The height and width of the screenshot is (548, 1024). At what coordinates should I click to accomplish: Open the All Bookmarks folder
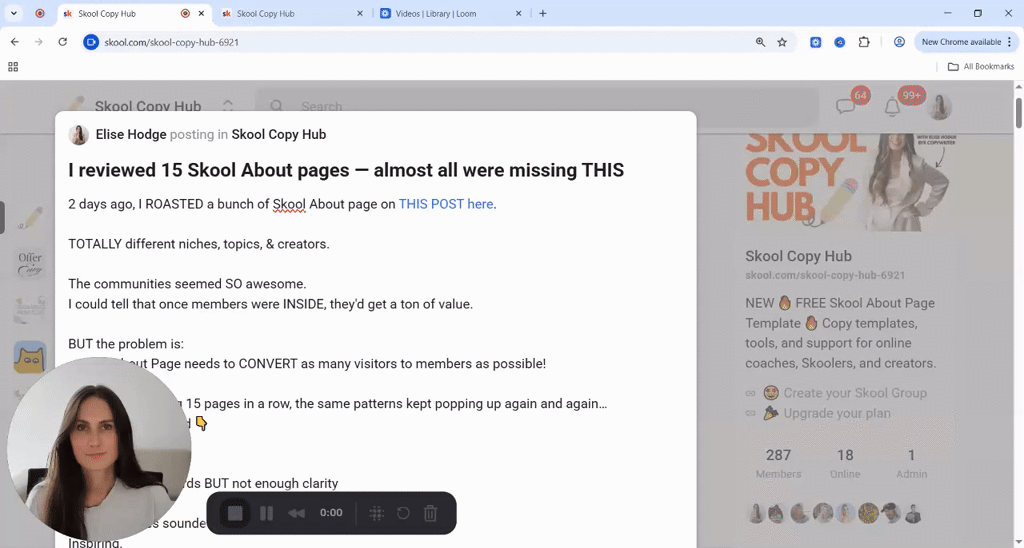click(x=981, y=67)
